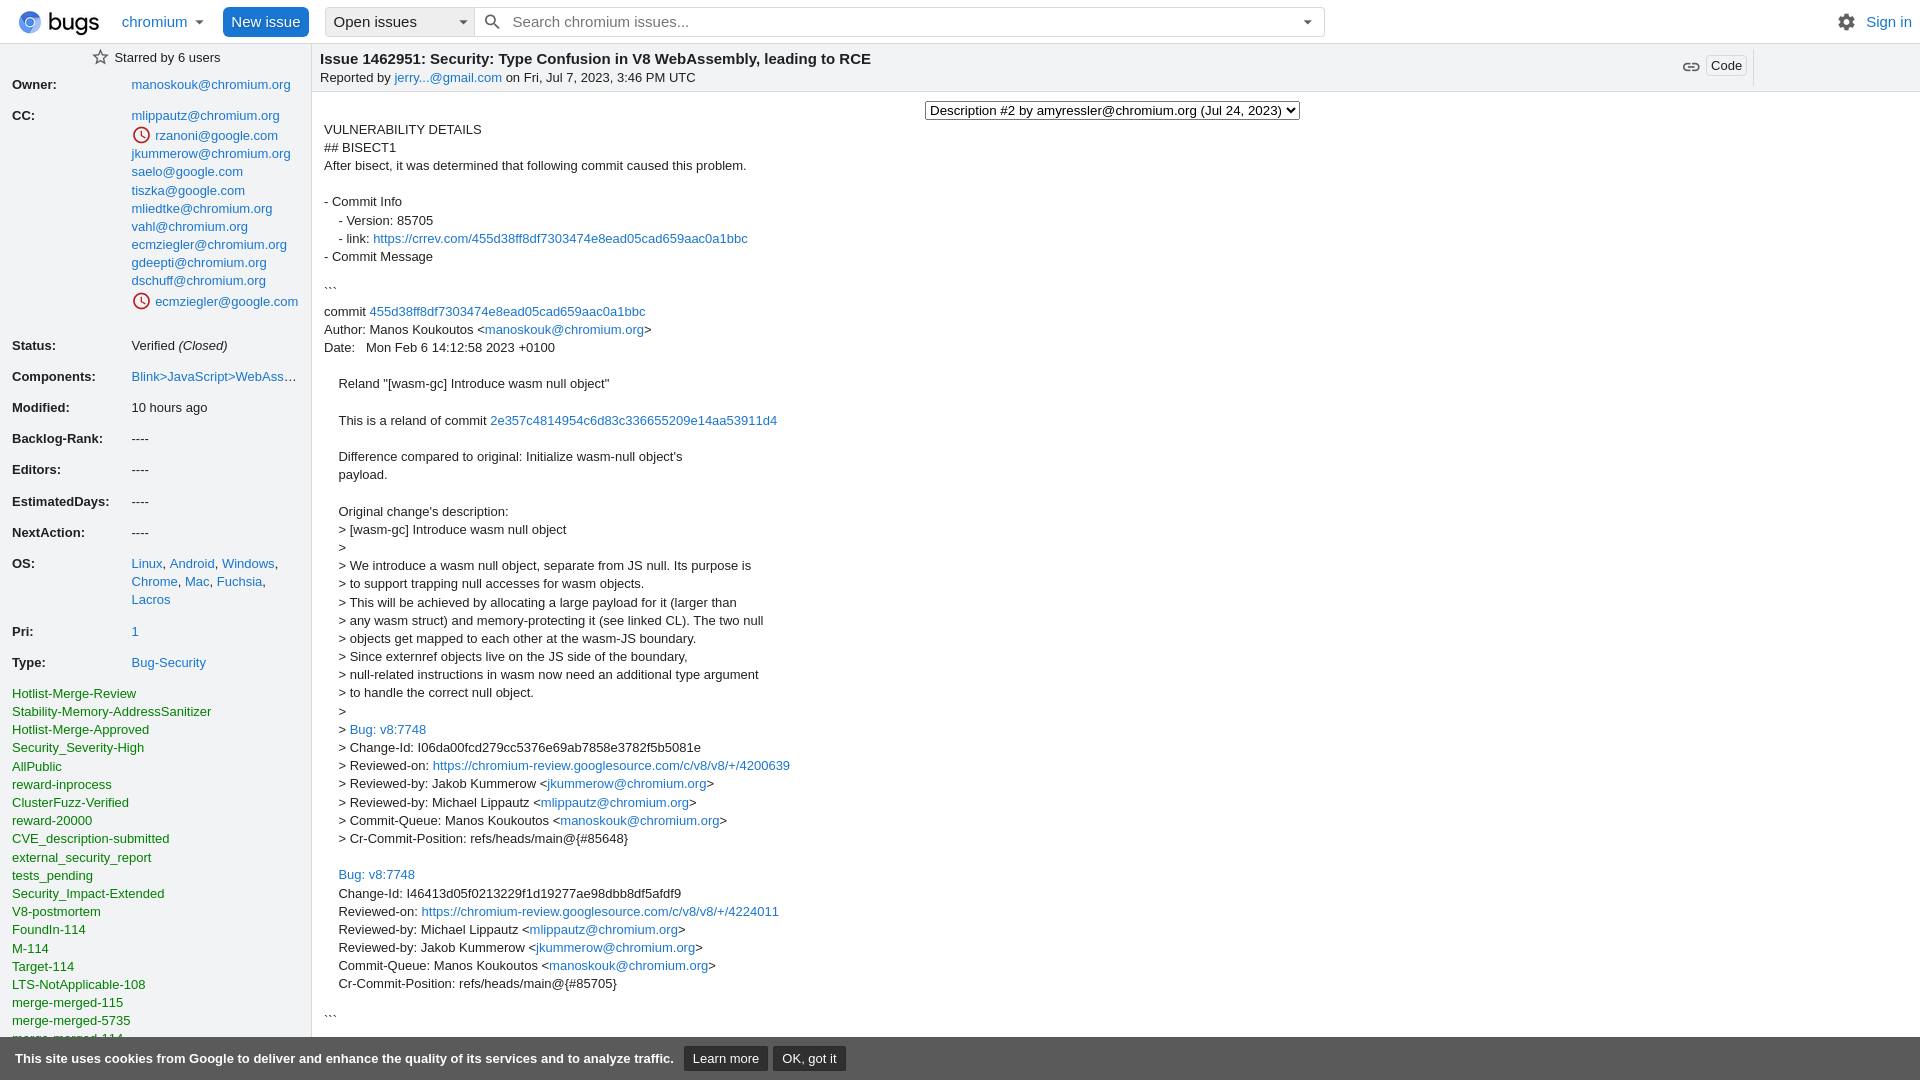
Task: Expand the Open issues filter dropdown
Action: click(463, 21)
